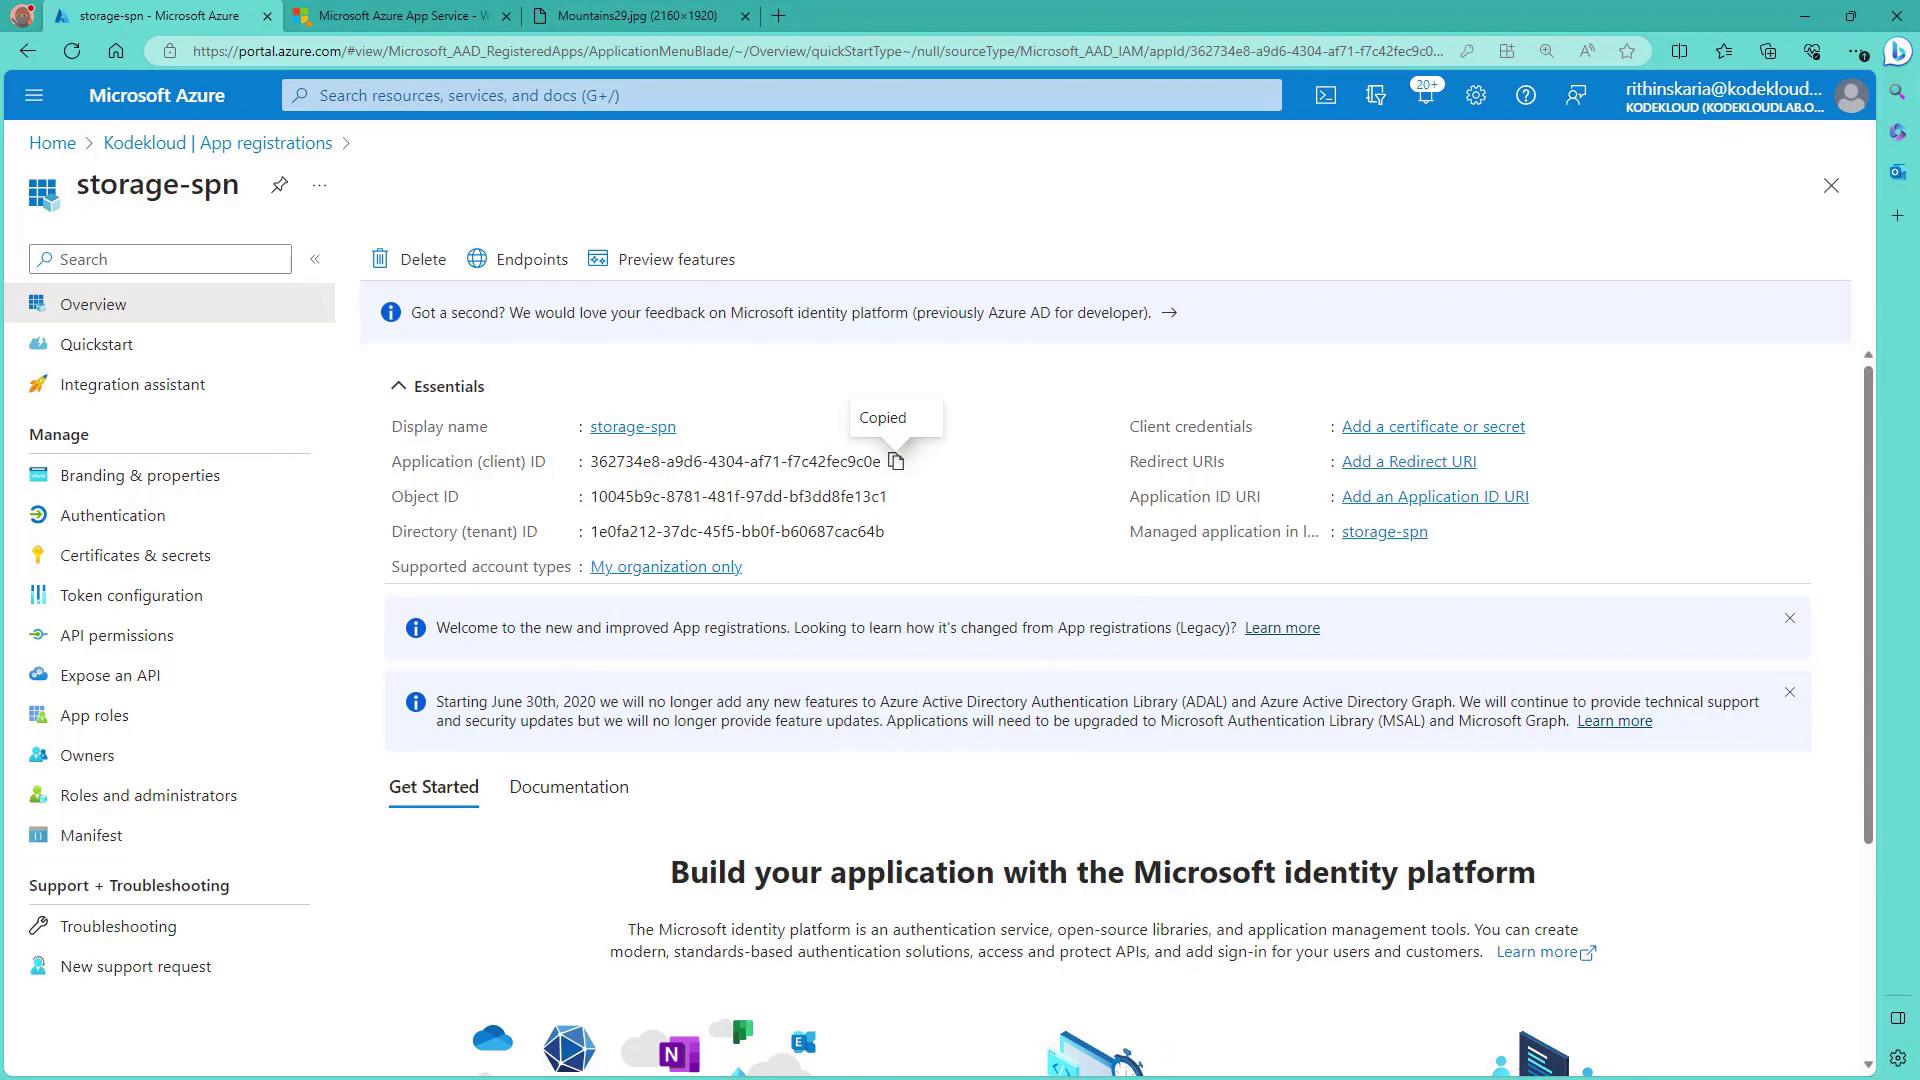
Task: Open portal settings gear
Action: [x=1475, y=95]
